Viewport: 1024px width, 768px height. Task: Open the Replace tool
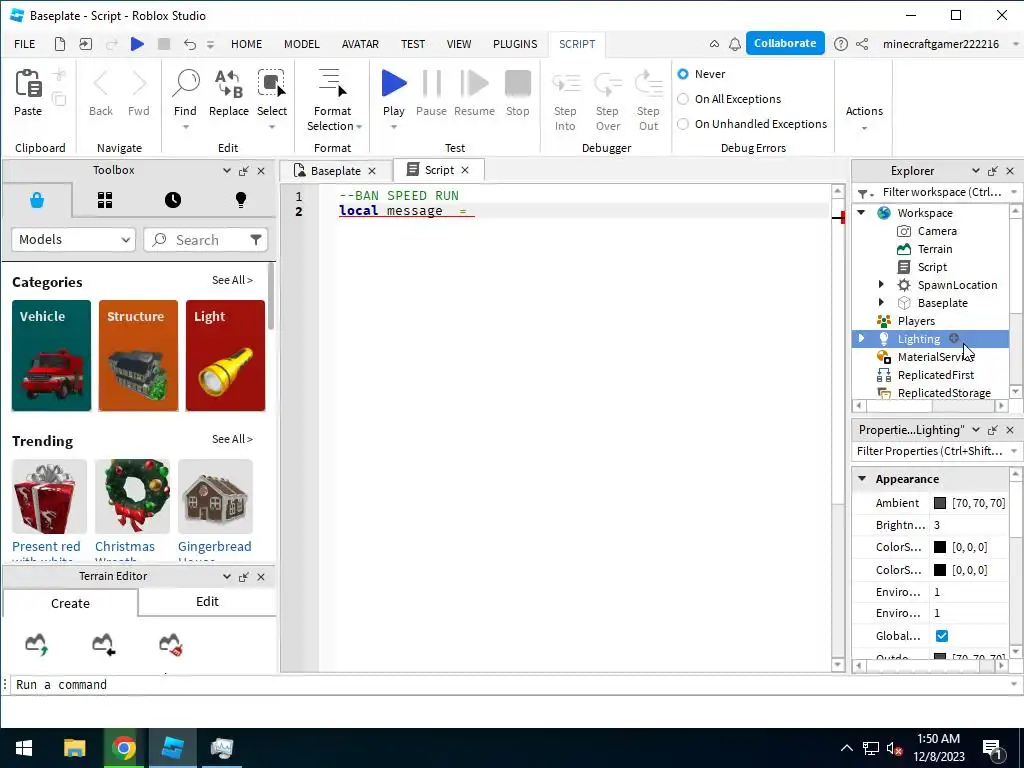tap(229, 84)
